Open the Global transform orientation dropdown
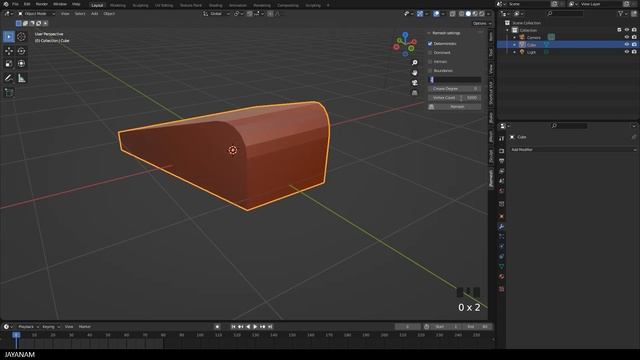 [216, 13]
